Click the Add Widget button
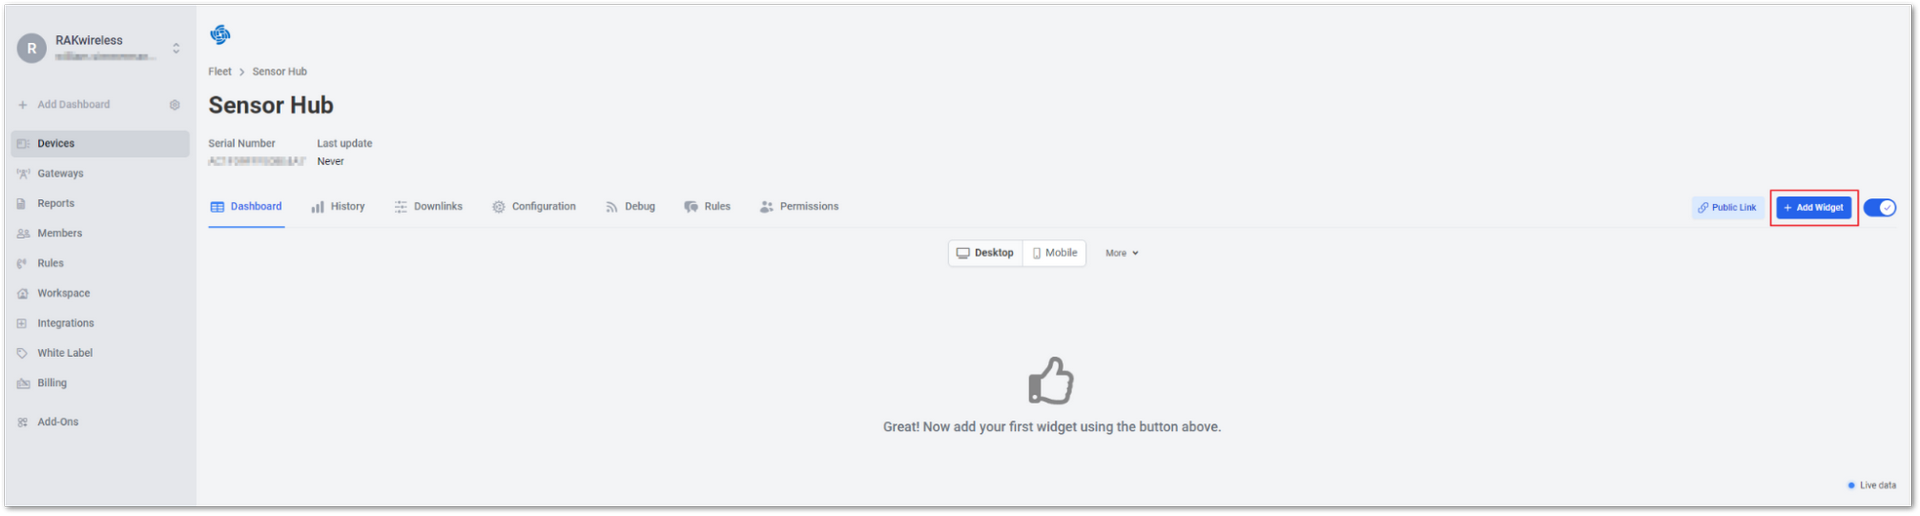Screen dimensions: 1920x516 [x=1814, y=208]
